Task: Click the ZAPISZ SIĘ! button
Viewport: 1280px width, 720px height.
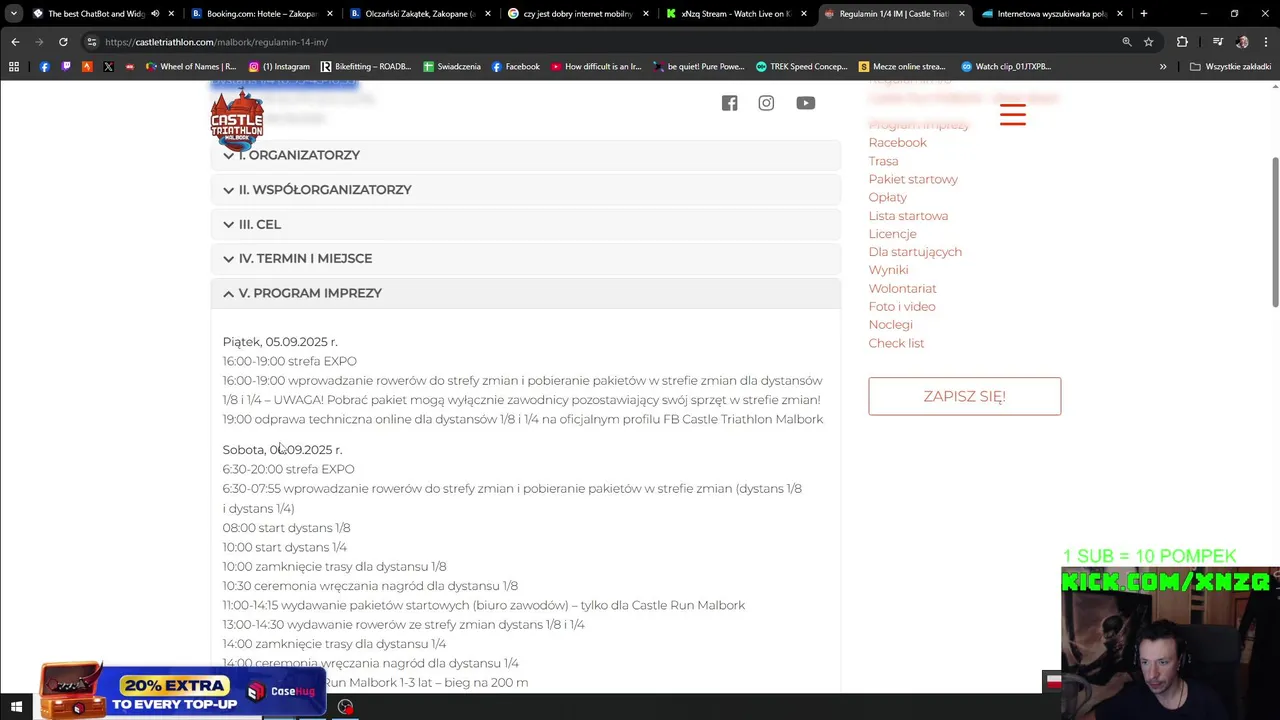Action: click(964, 396)
